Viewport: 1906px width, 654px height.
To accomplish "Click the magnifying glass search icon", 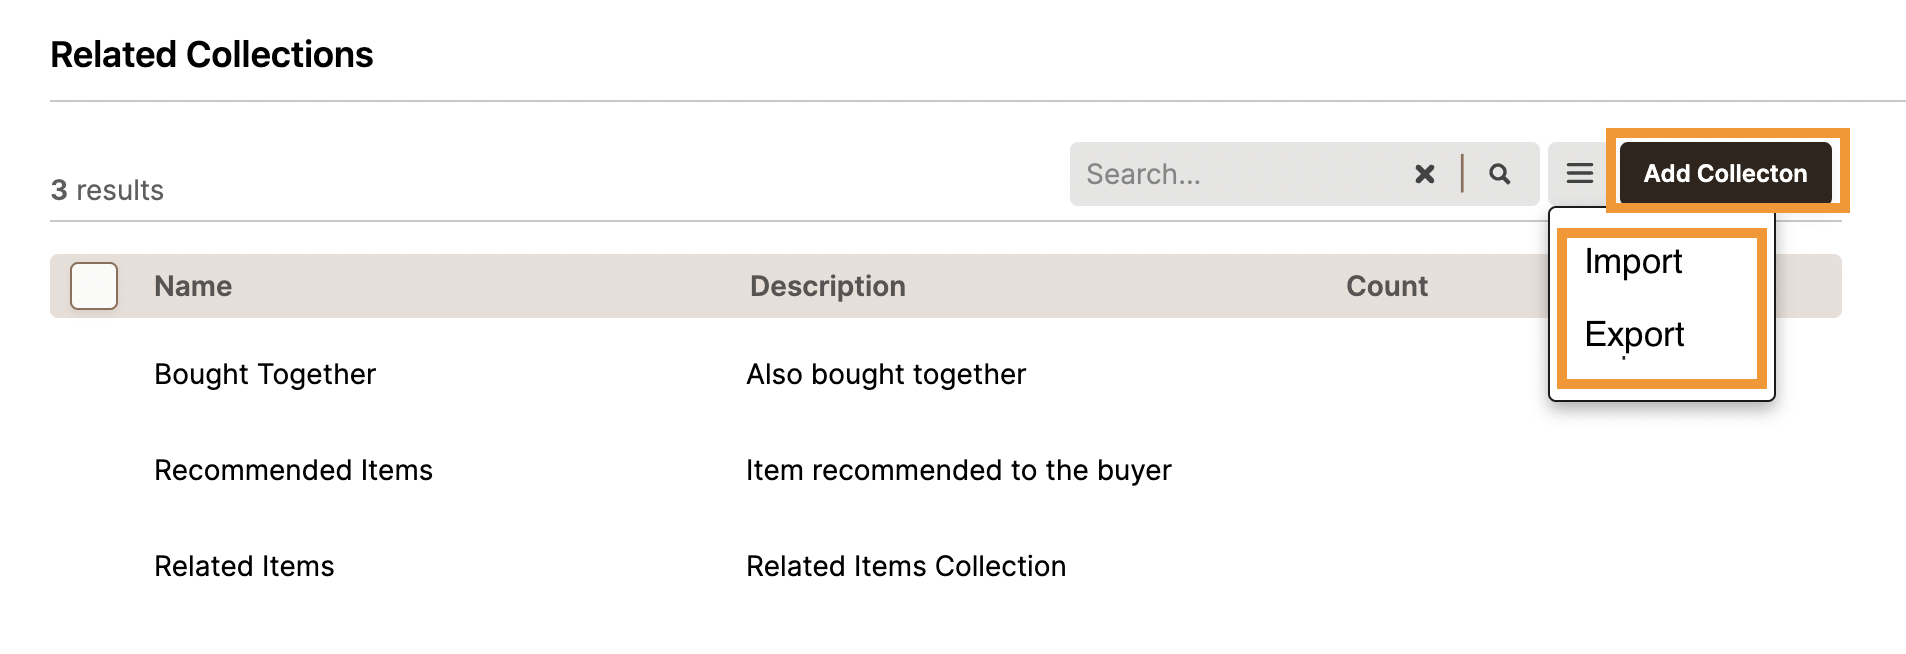I will pyautogui.click(x=1500, y=174).
